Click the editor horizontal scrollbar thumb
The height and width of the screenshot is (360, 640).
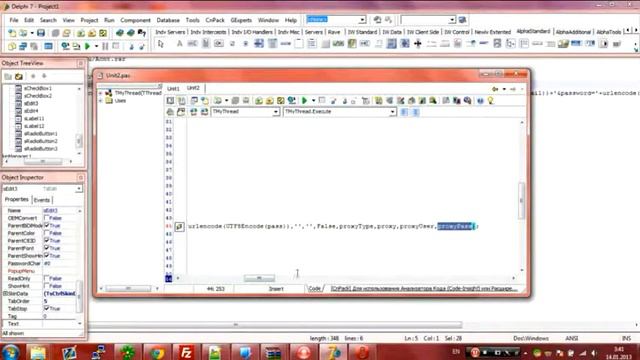point(259,278)
